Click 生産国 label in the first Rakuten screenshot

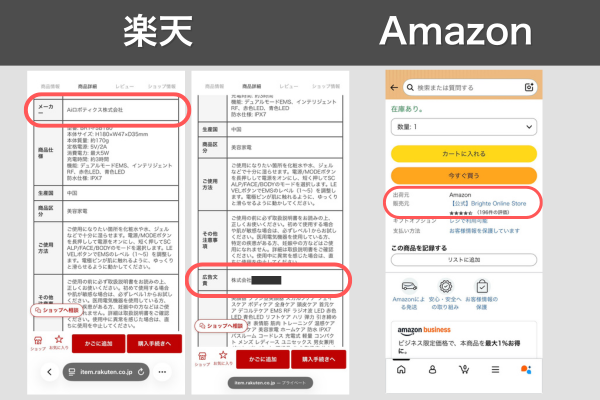[46, 193]
